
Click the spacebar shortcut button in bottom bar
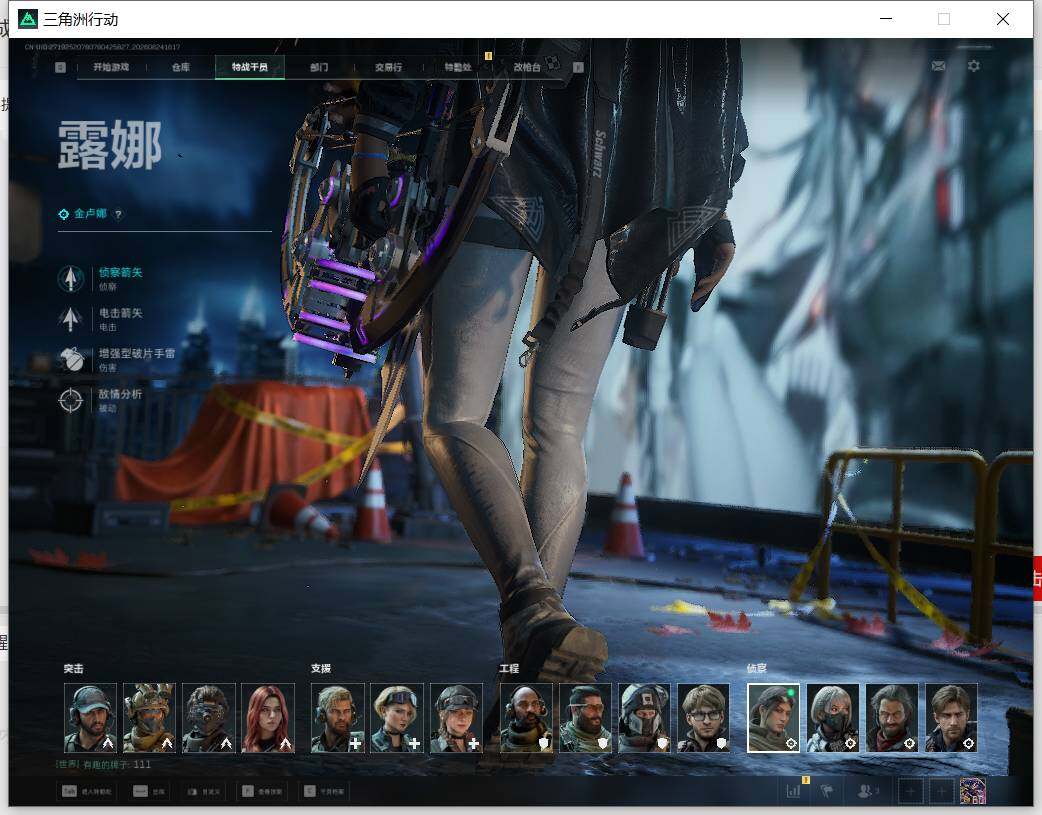[149, 791]
